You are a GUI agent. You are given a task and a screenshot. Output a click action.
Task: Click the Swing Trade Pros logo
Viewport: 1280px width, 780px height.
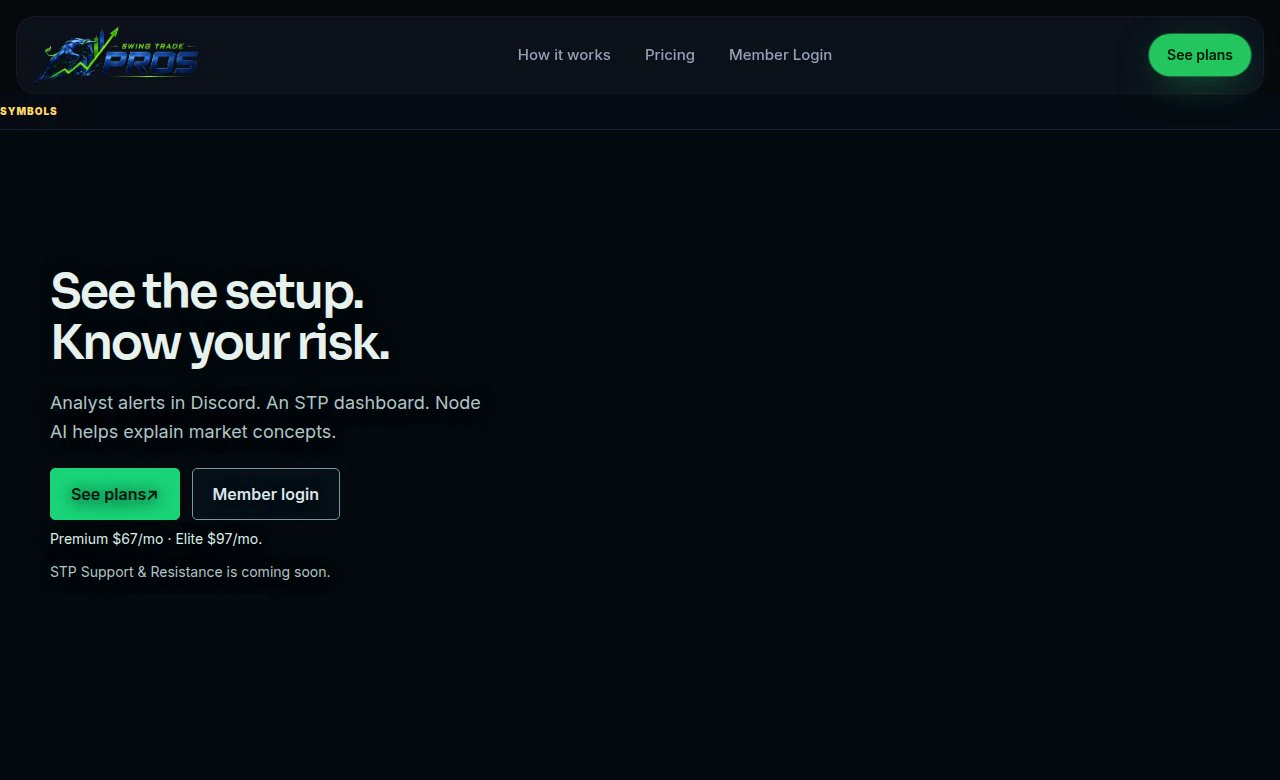click(x=117, y=54)
